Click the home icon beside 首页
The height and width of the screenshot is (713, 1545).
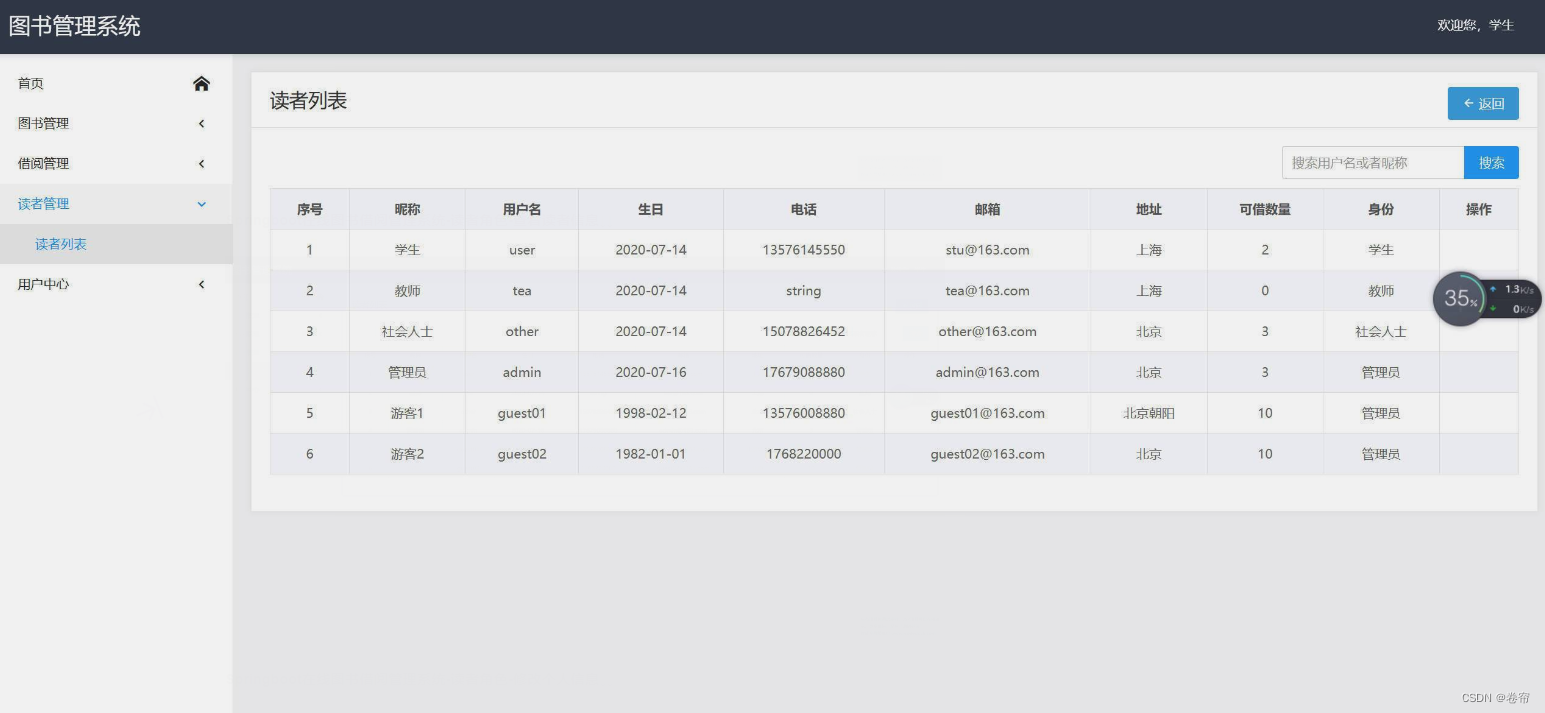coord(201,83)
